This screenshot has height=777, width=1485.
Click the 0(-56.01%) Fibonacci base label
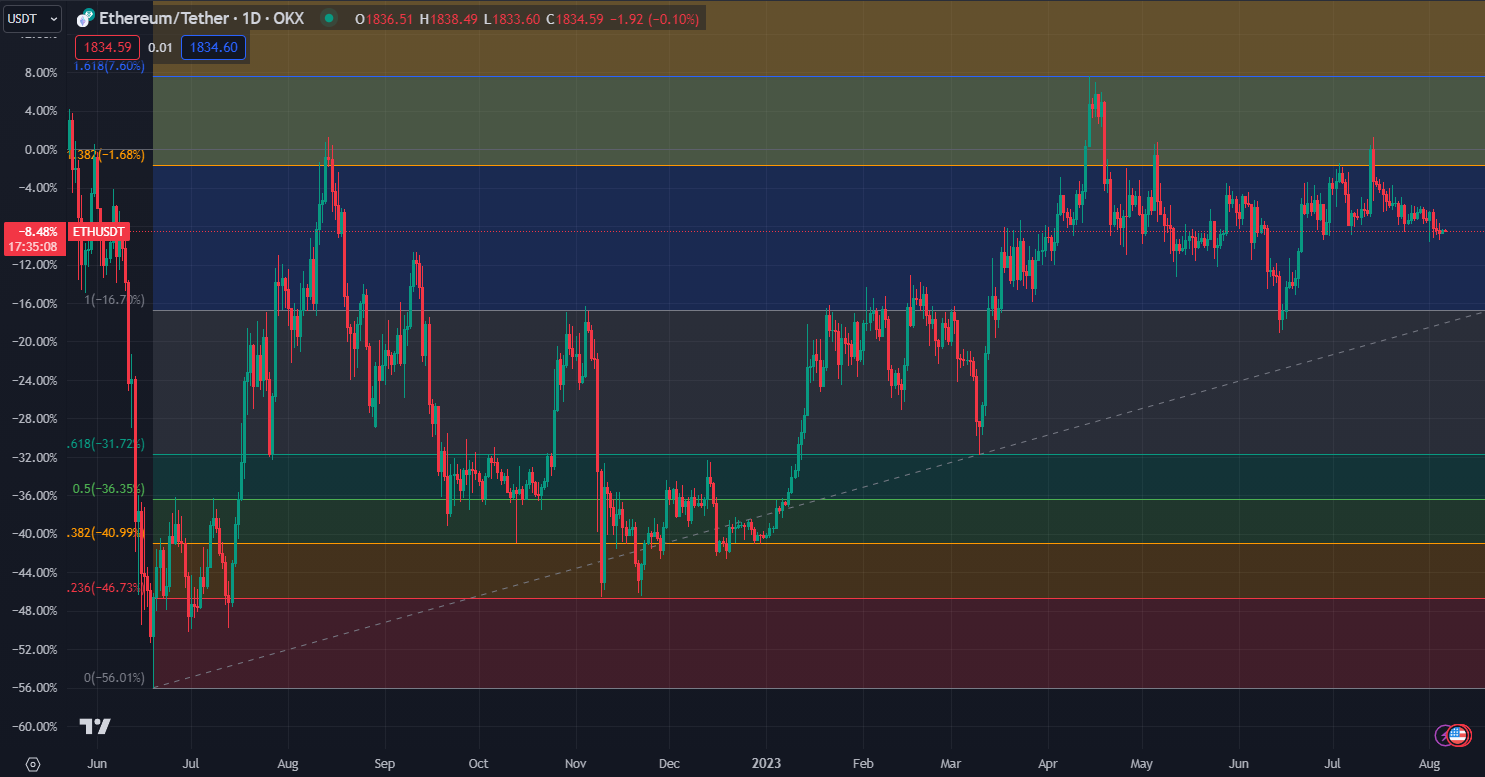pos(114,678)
